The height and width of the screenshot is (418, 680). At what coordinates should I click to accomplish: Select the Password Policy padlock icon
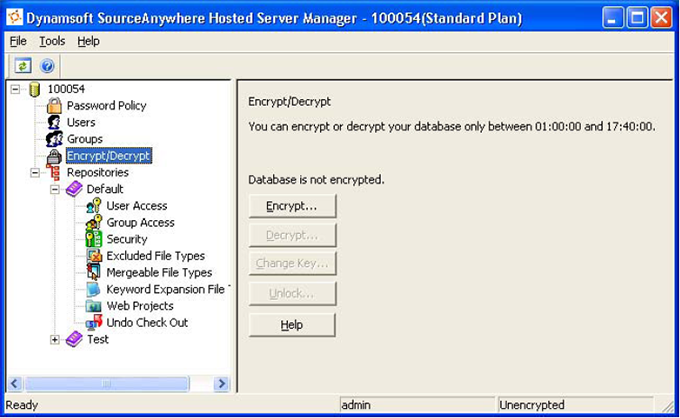pyautogui.click(x=54, y=106)
